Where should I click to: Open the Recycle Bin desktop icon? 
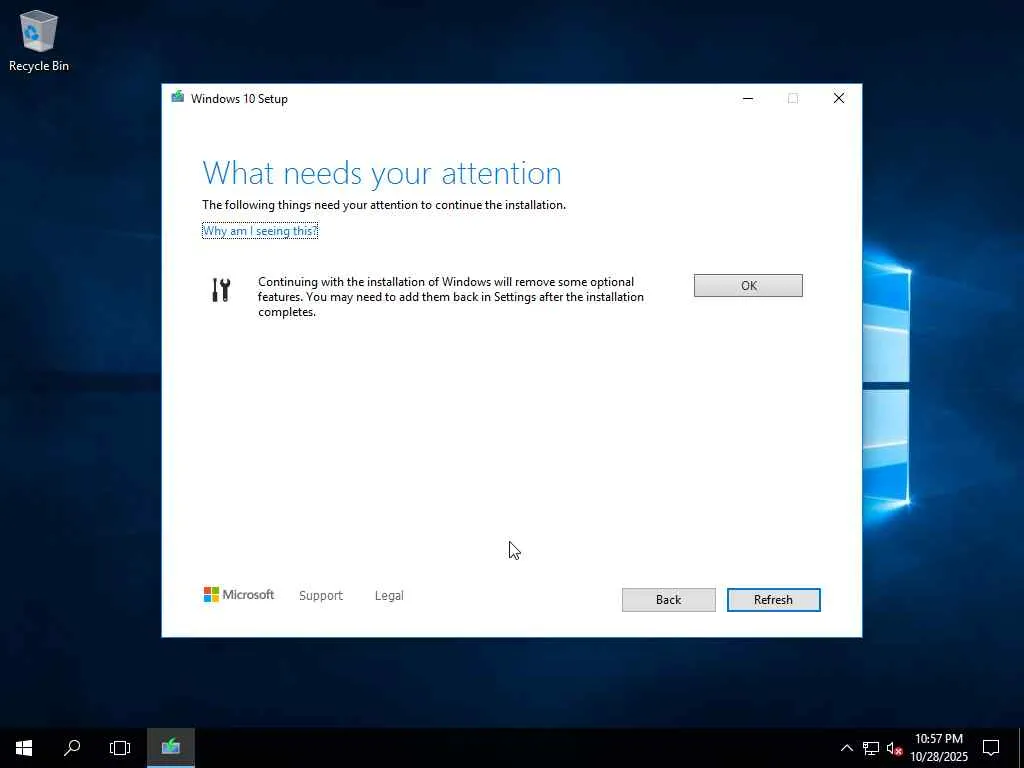(39, 40)
